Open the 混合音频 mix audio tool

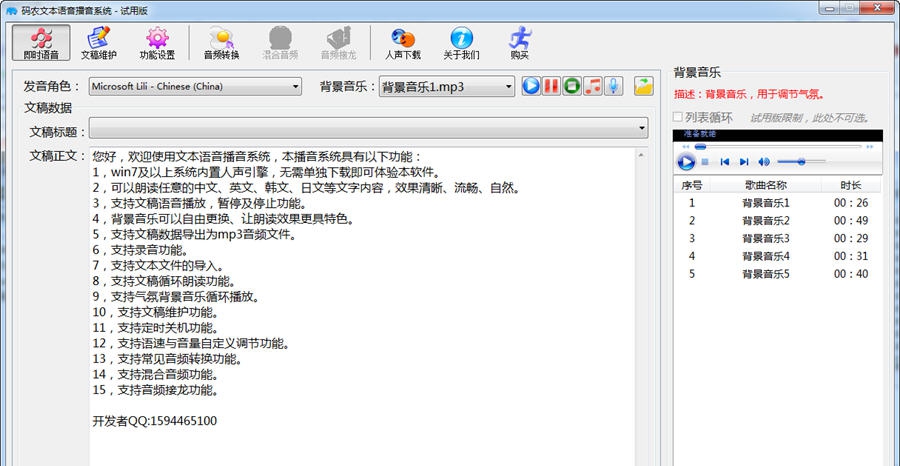280,42
